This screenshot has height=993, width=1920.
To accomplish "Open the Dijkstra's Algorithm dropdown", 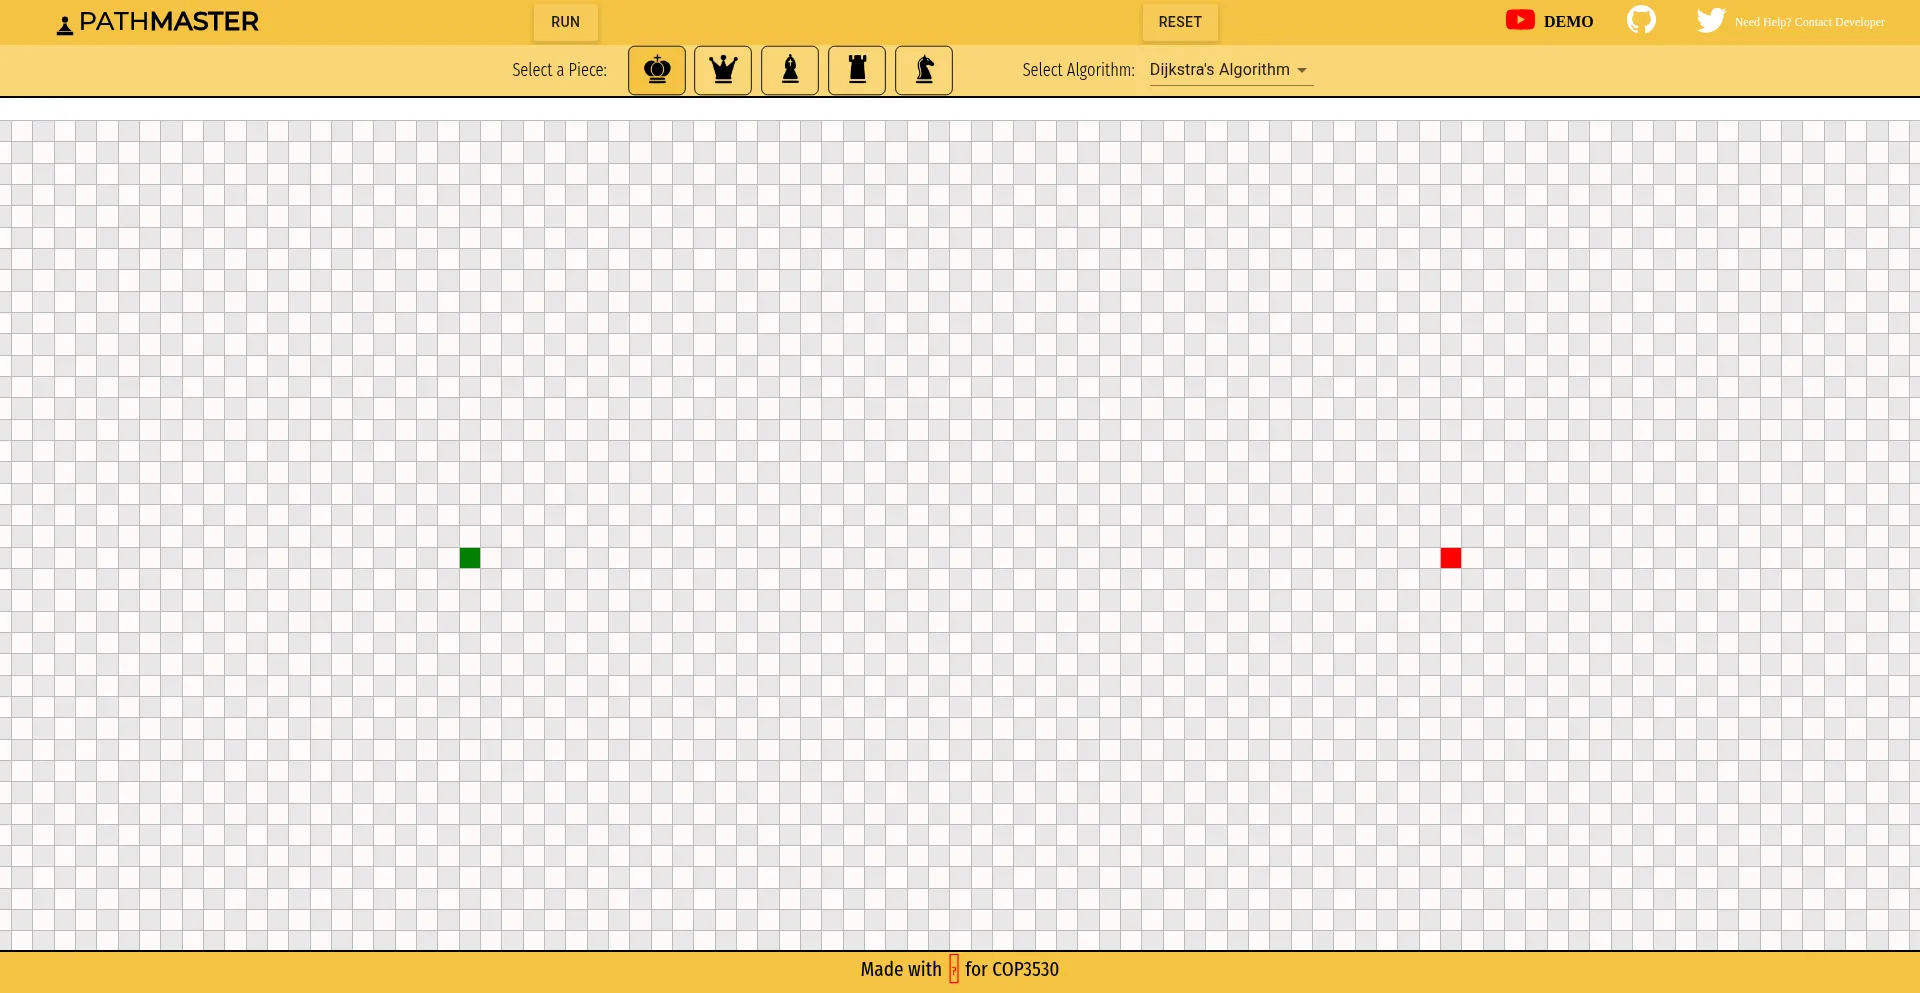I will click(1220, 70).
